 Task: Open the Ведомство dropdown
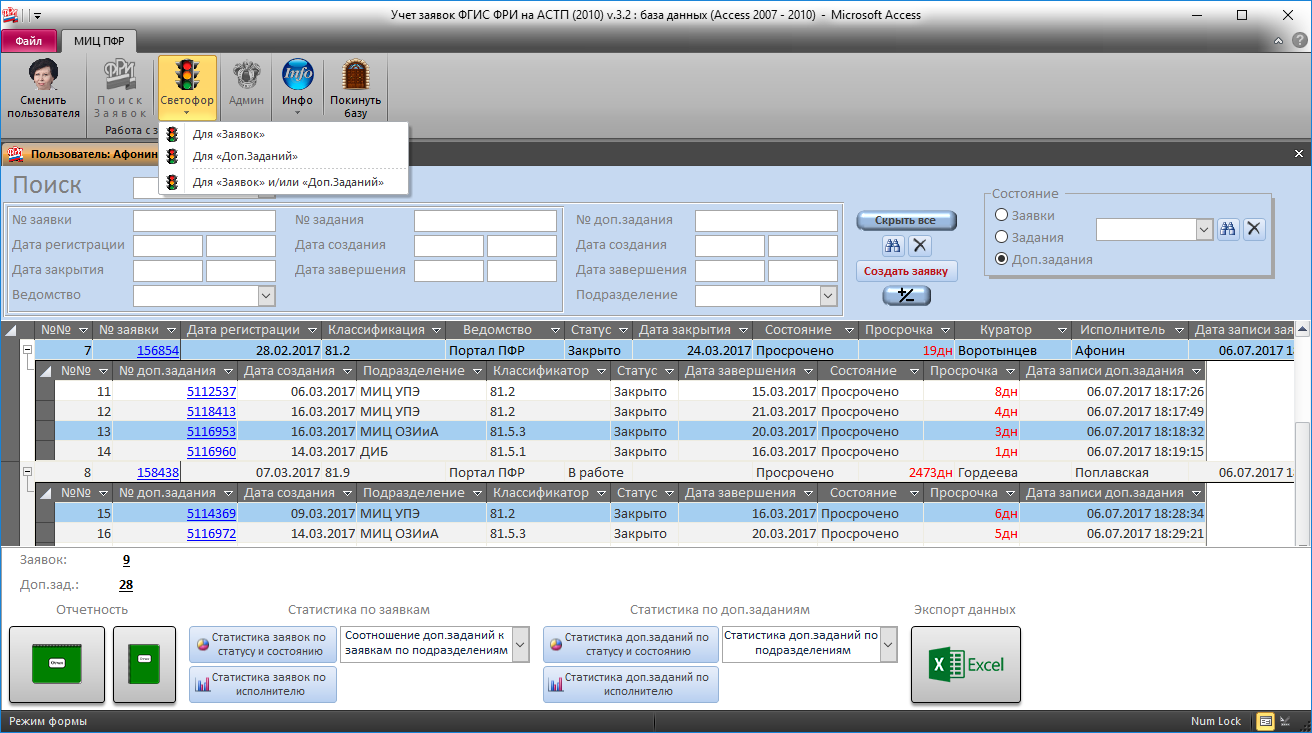tap(266, 295)
